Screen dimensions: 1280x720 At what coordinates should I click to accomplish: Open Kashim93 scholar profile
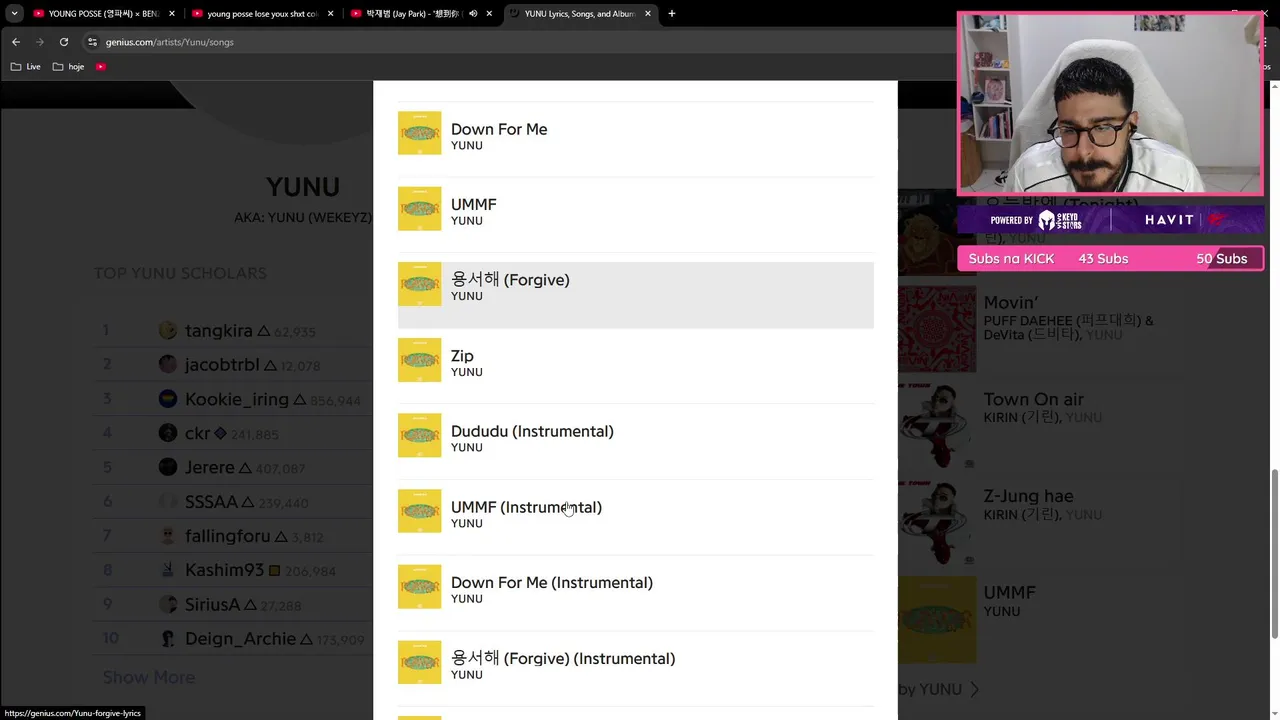(225, 570)
